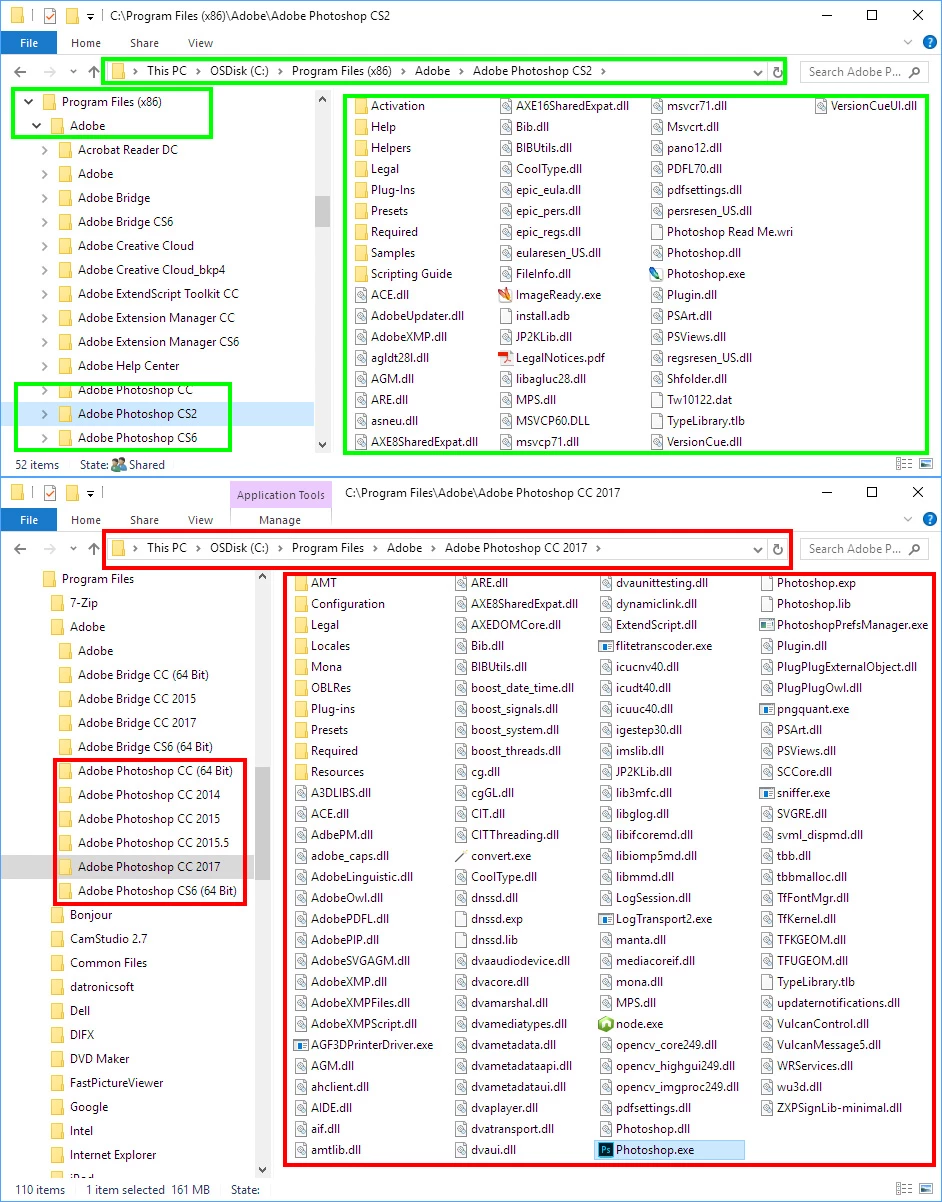942x1202 pixels.
Task: Open View tab in CS2 window
Action: click(x=200, y=43)
